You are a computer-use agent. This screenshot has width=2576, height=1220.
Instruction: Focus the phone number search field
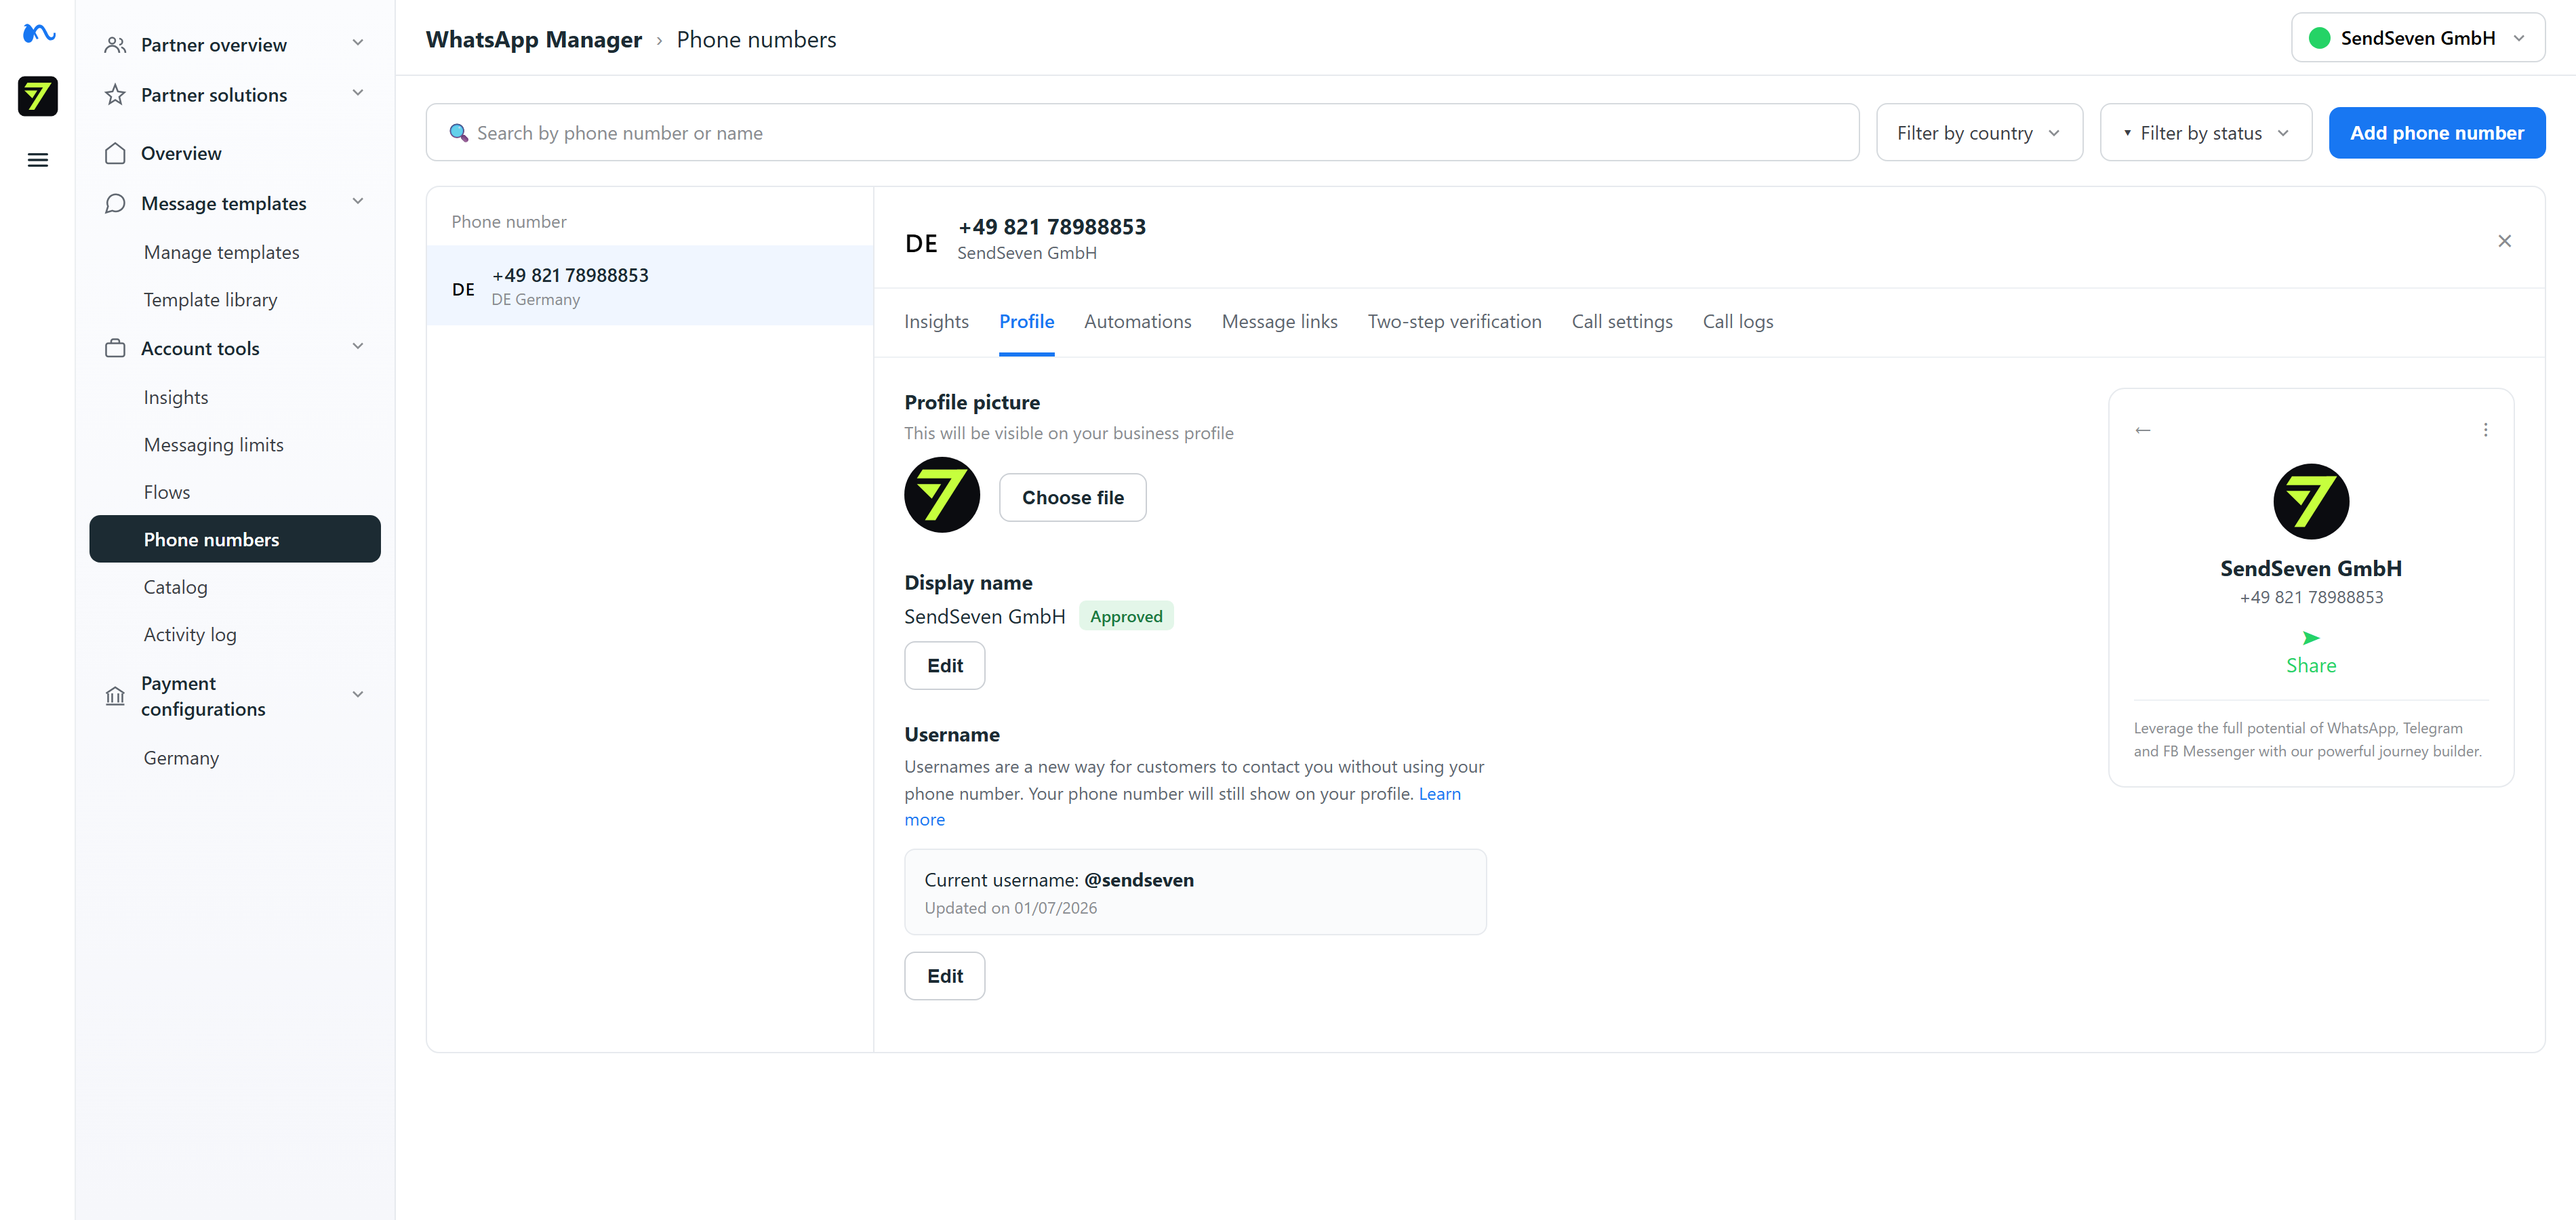coord(1142,132)
